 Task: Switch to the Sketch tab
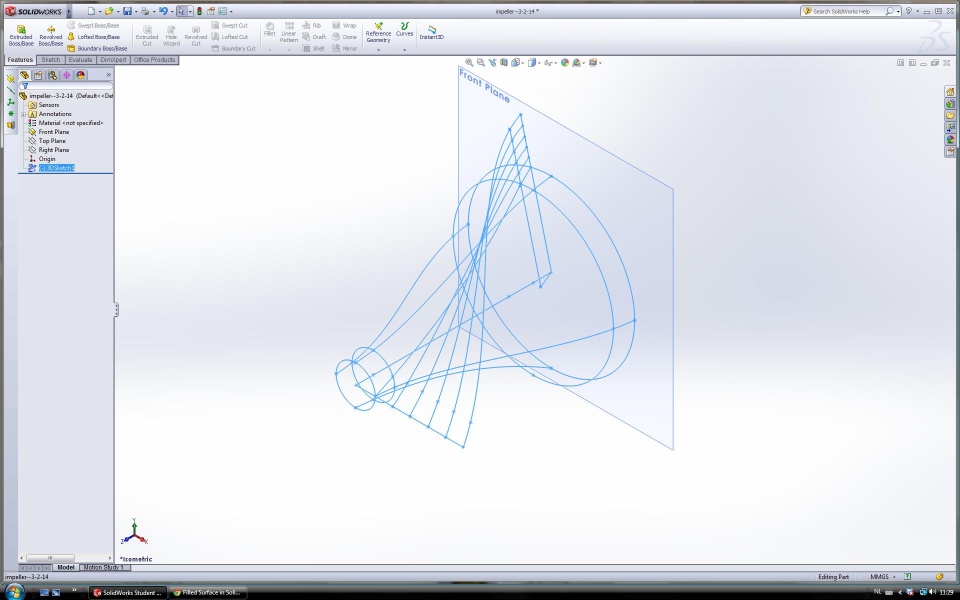coord(50,60)
